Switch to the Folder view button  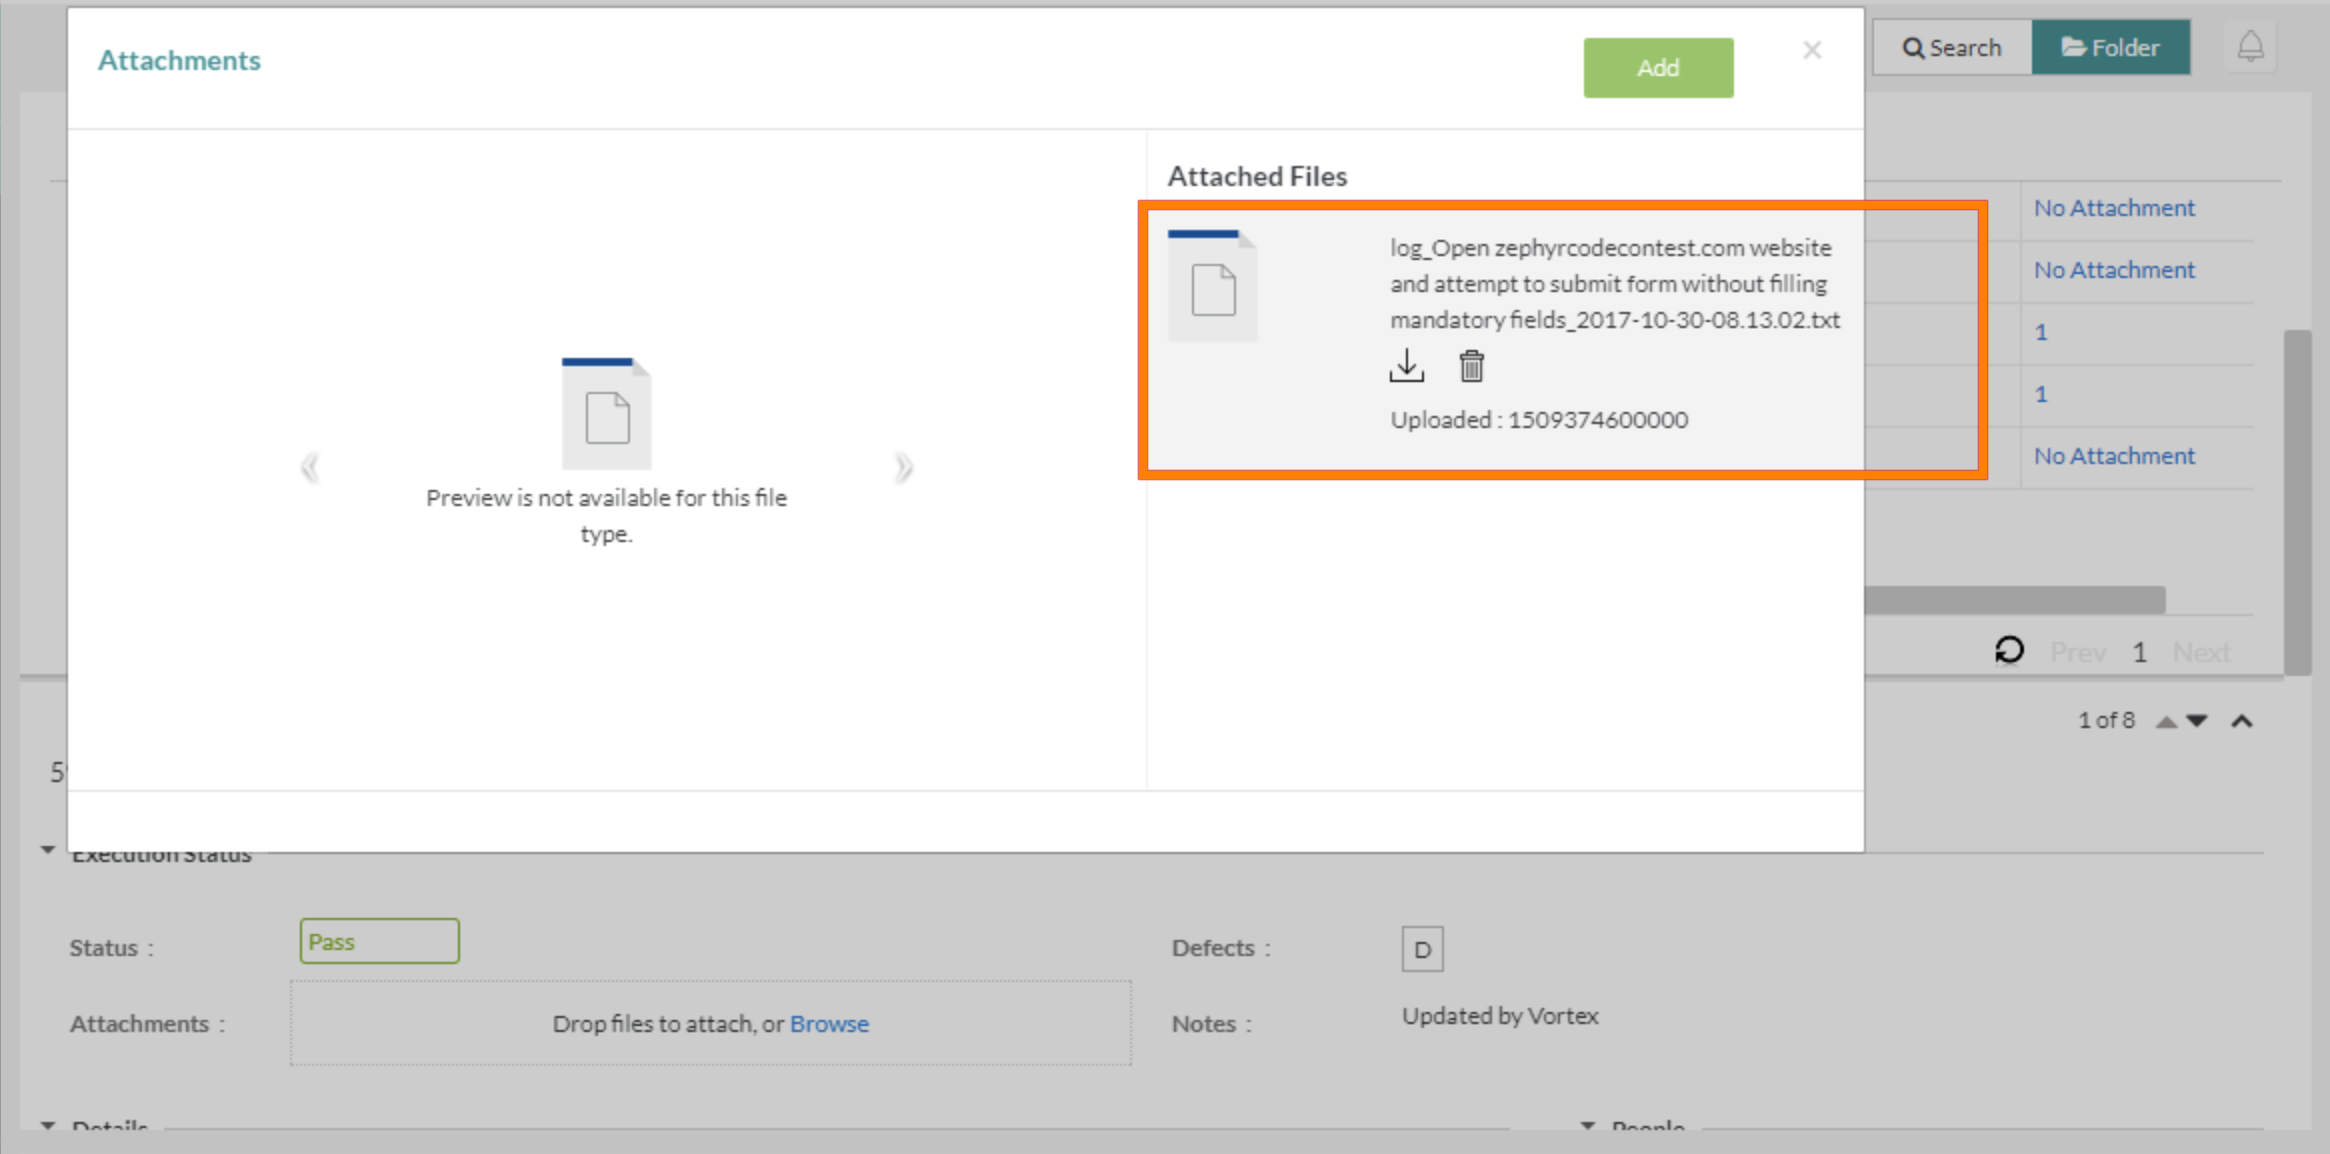(x=2111, y=47)
